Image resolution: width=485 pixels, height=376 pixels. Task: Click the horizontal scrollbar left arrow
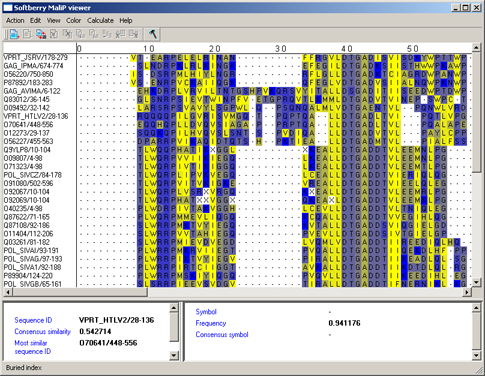(x=7, y=292)
